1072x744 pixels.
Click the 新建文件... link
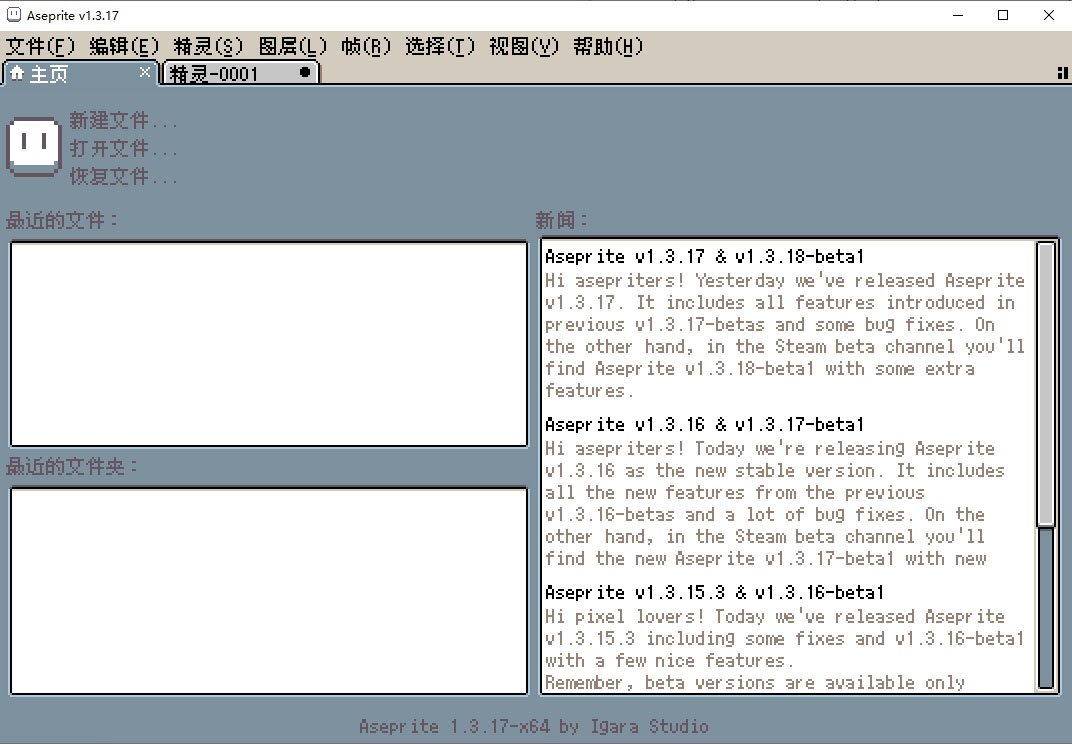click(123, 121)
